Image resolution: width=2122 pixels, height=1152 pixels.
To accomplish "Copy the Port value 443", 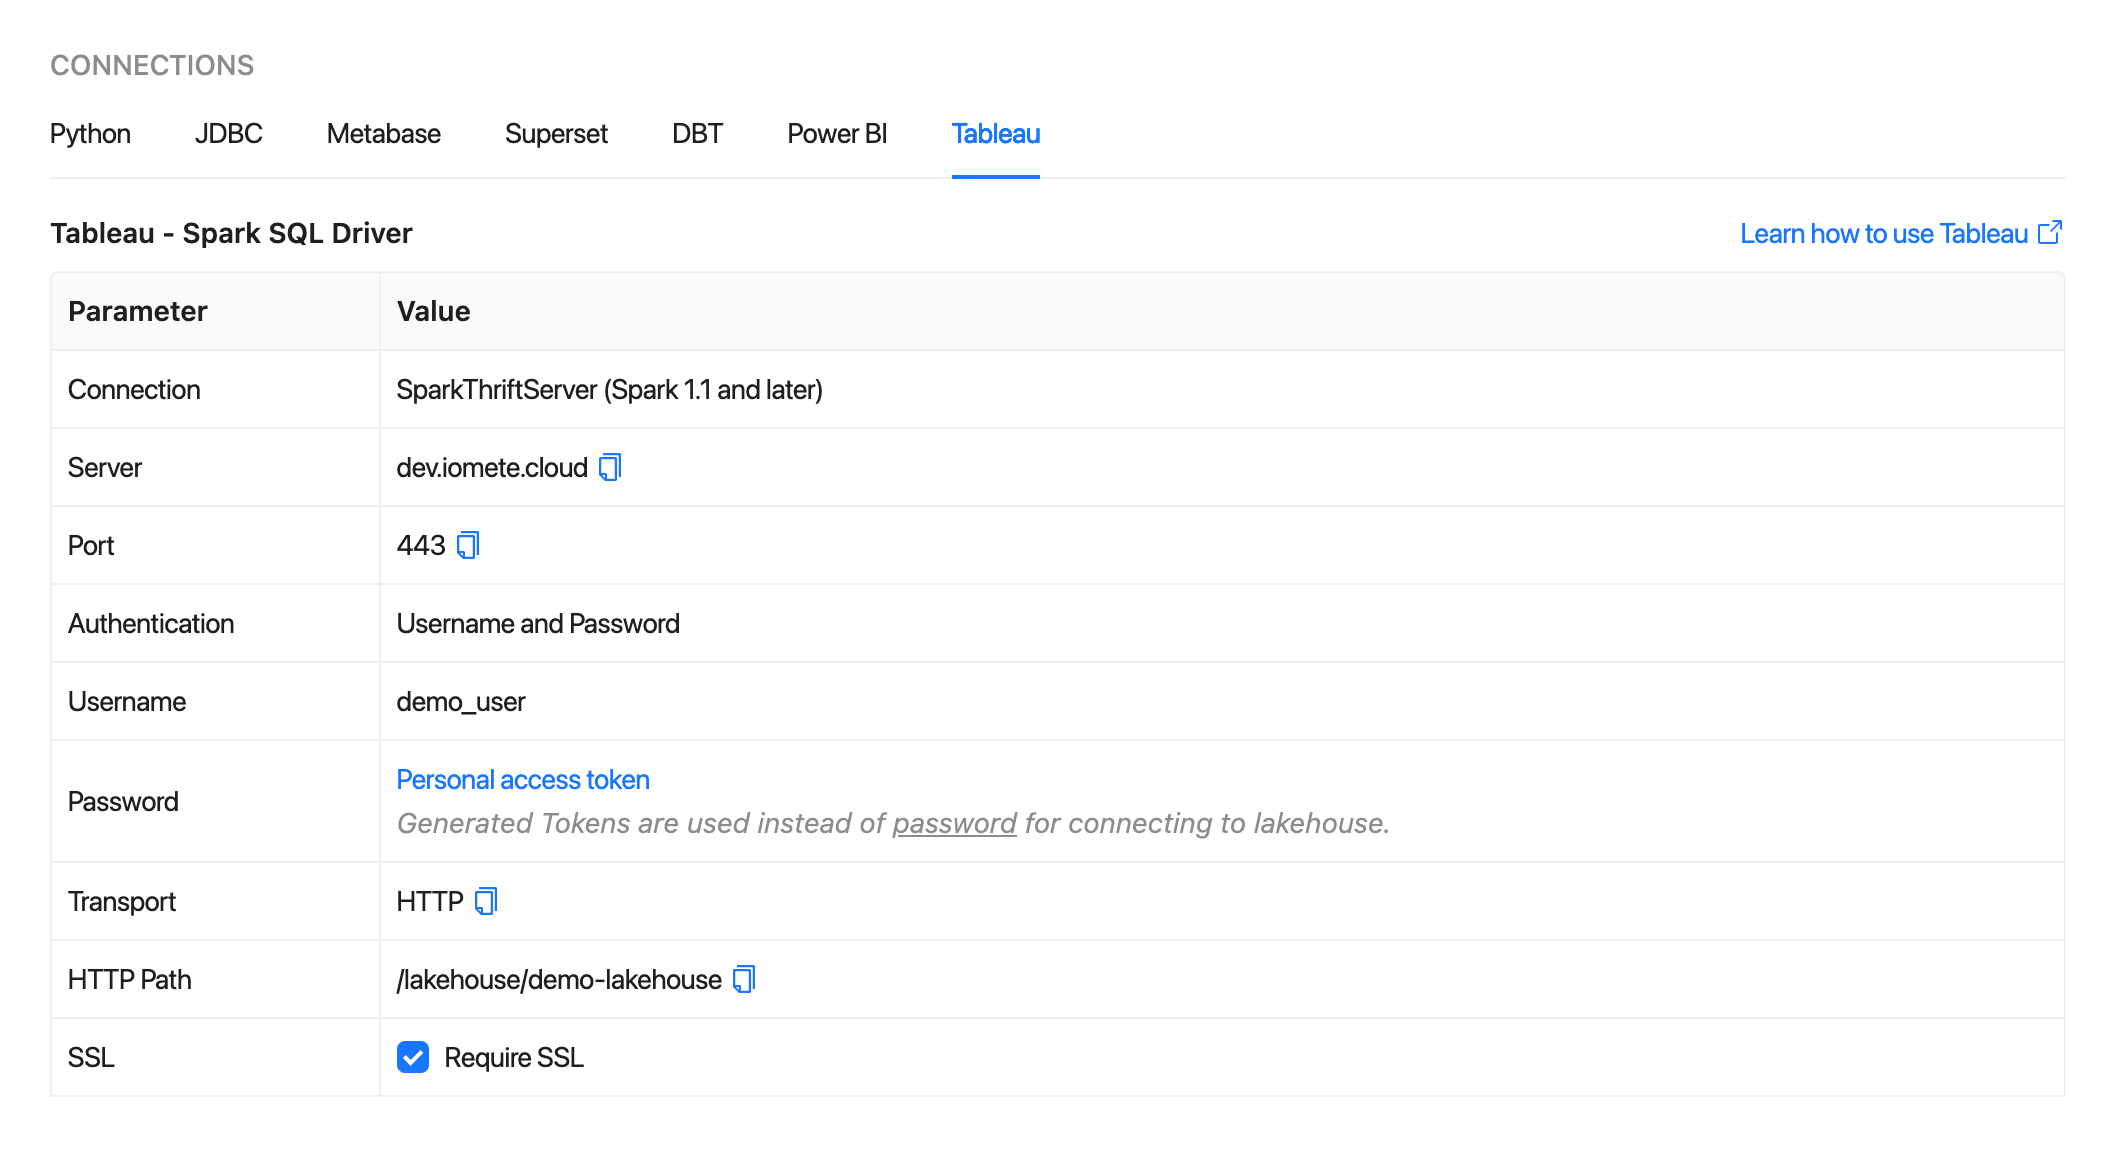I will (x=468, y=545).
